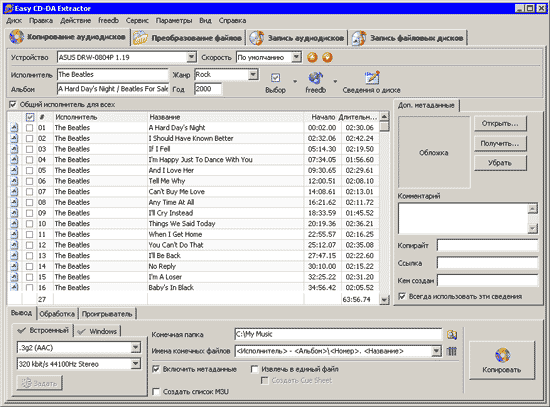Open the Сведения о диске icon

[x=371, y=78]
